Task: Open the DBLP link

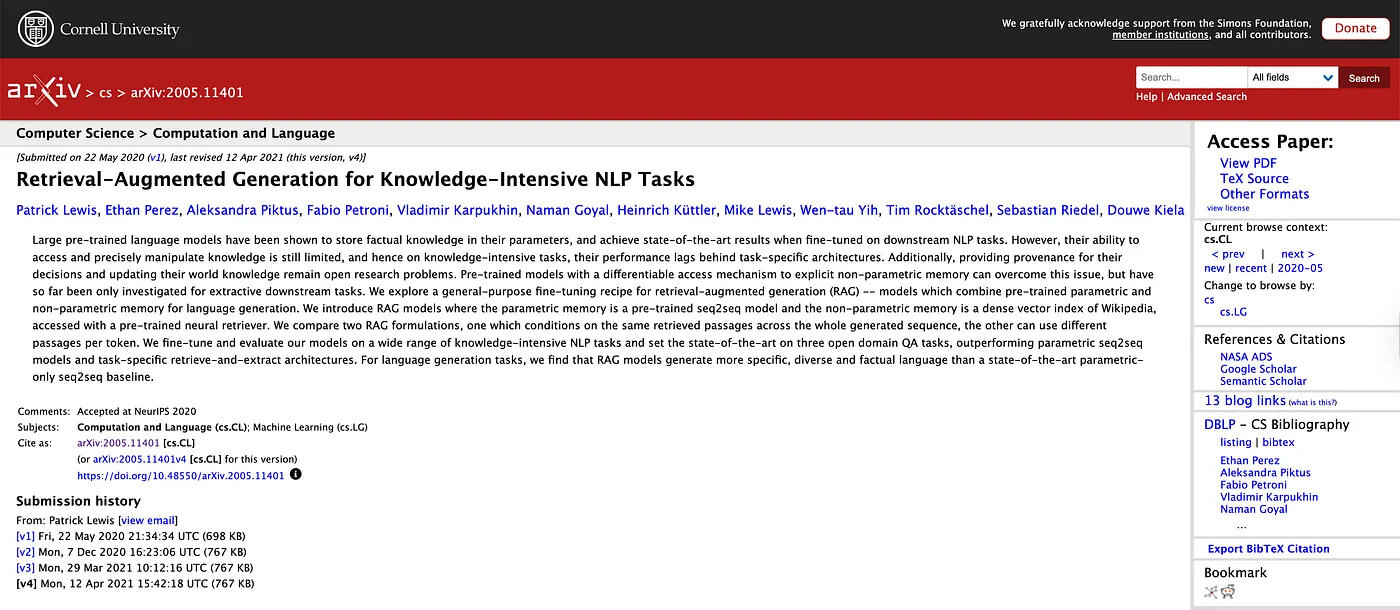Action: click(1219, 424)
